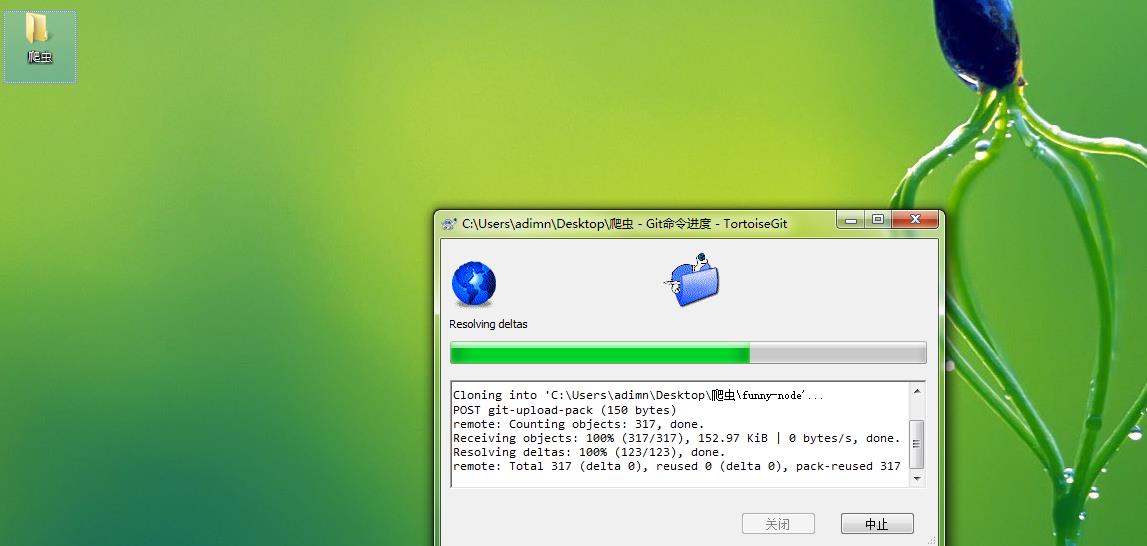Click the blue globe animation icon
This screenshot has width=1147, height=546.
click(x=473, y=285)
